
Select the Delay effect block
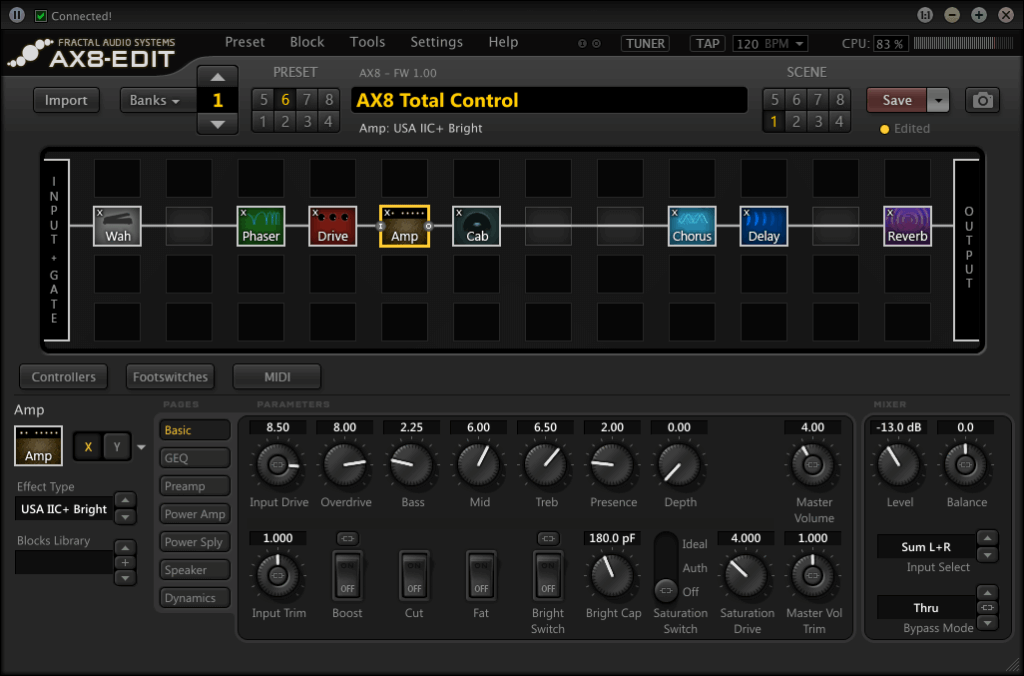click(764, 226)
